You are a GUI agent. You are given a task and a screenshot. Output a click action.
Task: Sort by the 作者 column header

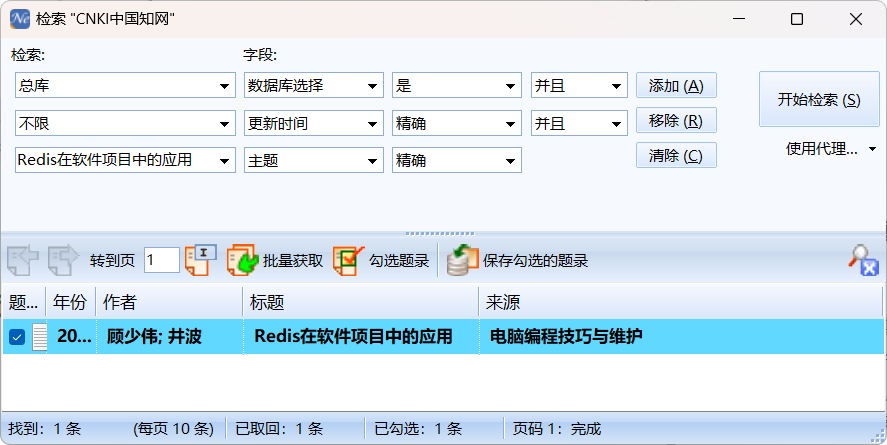click(169, 303)
